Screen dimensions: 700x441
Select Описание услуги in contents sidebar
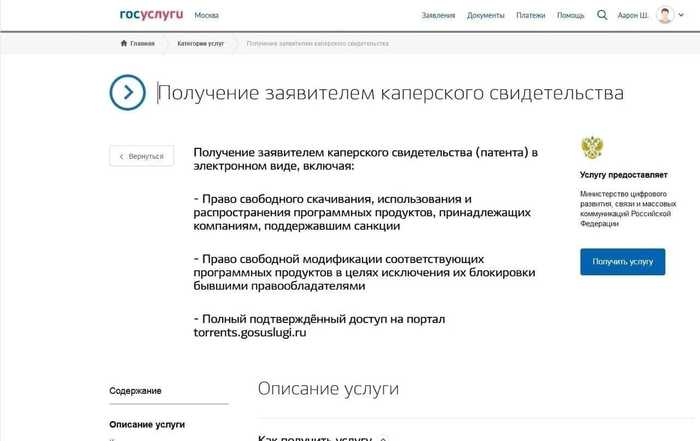point(147,424)
